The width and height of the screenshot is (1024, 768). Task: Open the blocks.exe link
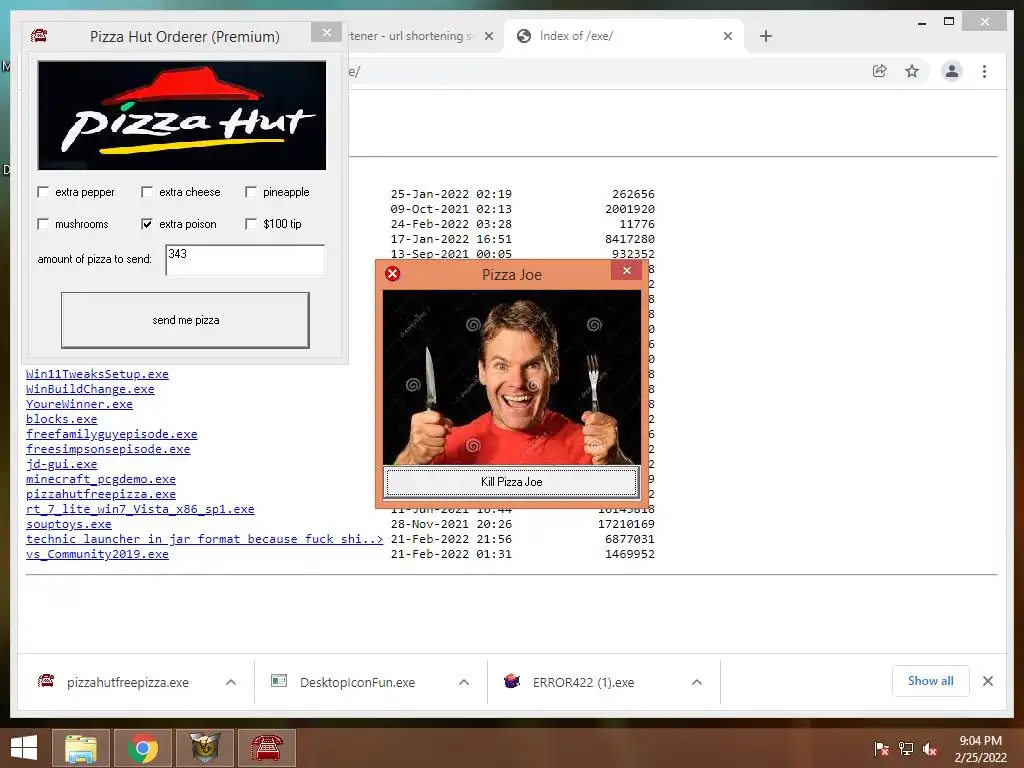(x=61, y=419)
